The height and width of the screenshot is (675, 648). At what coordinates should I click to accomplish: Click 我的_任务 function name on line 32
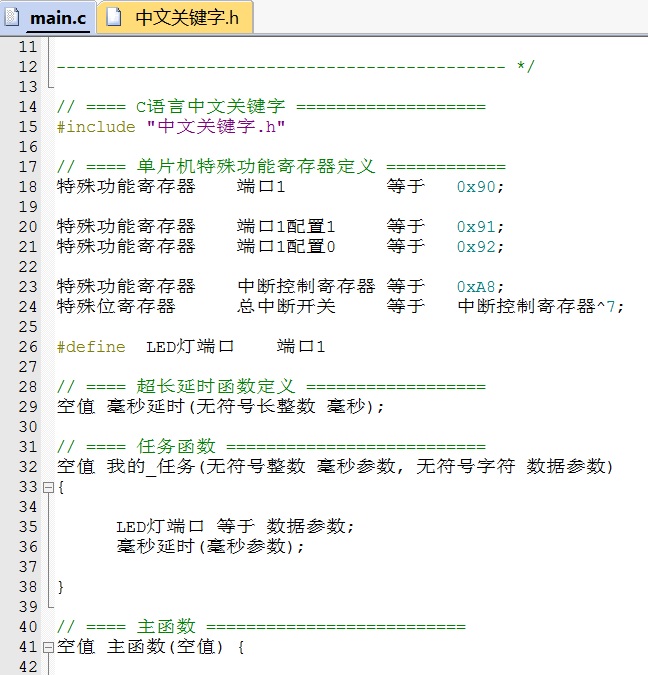(x=151, y=467)
